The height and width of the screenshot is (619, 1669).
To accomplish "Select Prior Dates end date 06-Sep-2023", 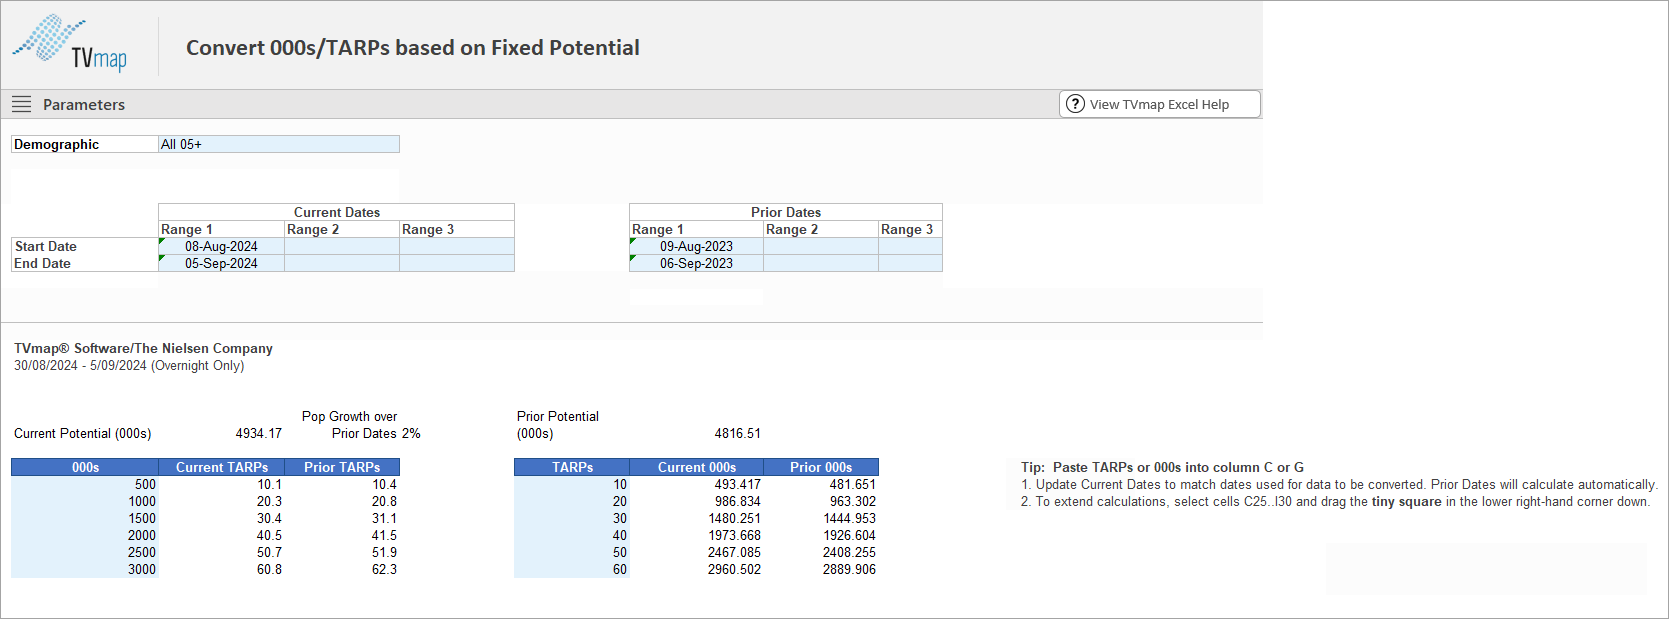I will tap(696, 263).
